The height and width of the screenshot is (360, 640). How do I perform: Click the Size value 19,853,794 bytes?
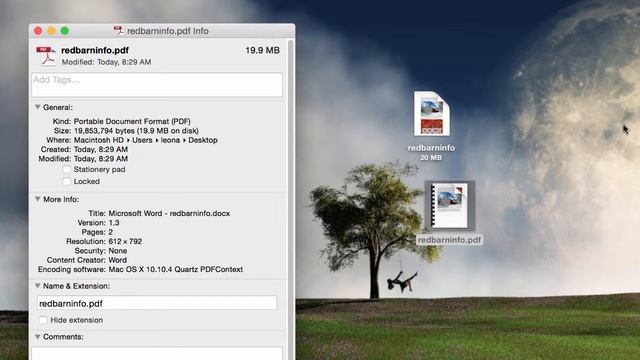click(136, 131)
